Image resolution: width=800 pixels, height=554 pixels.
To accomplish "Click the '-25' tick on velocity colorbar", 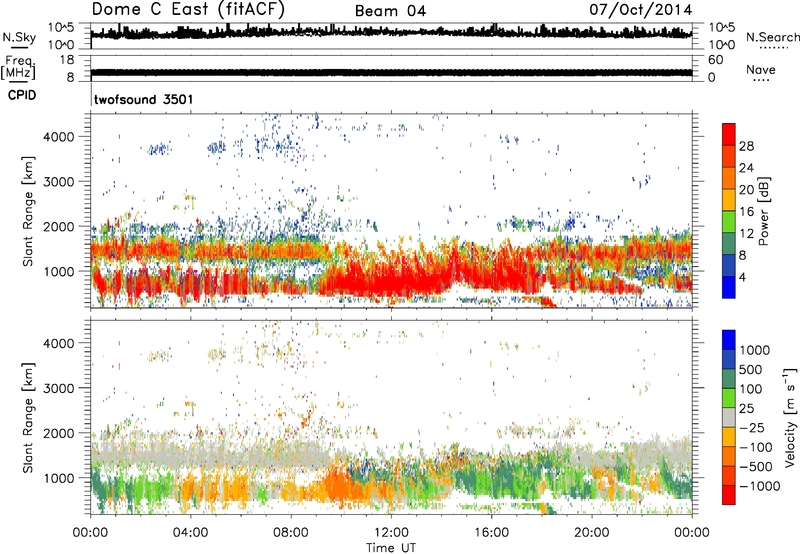I will (x=752, y=428).
